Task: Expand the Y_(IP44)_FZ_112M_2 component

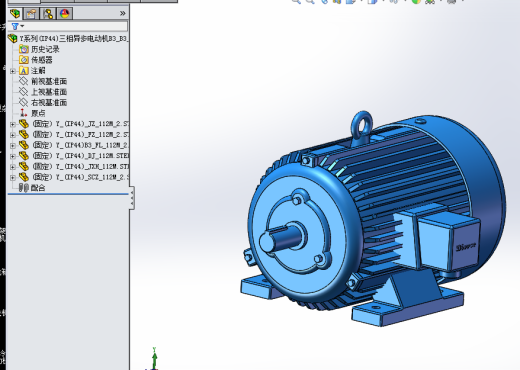Action: (x=13, y=135)
